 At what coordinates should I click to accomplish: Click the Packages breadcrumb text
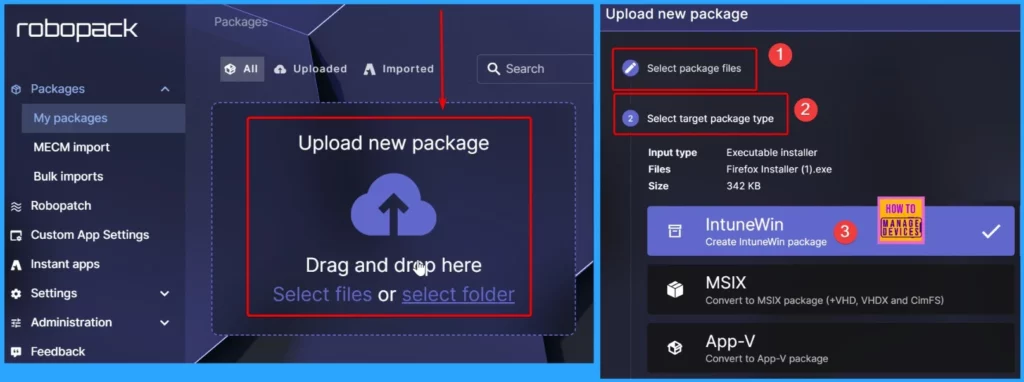pyautogui.click(x=241, y=22)
